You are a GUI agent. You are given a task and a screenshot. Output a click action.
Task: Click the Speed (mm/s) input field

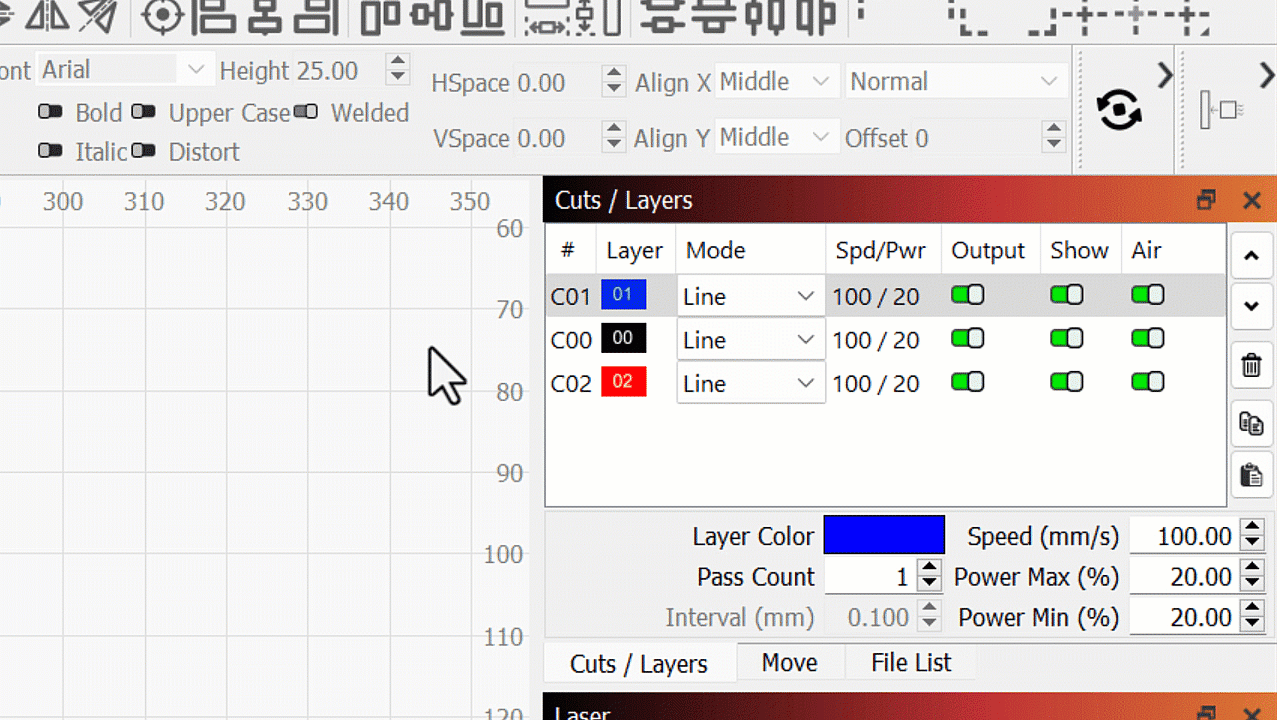tap(1183, 537)
